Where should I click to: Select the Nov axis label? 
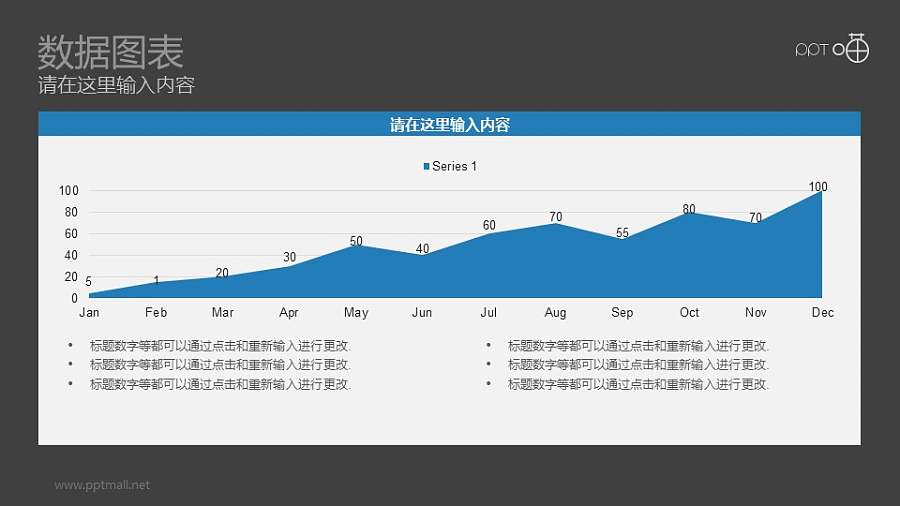click(755, 312)
